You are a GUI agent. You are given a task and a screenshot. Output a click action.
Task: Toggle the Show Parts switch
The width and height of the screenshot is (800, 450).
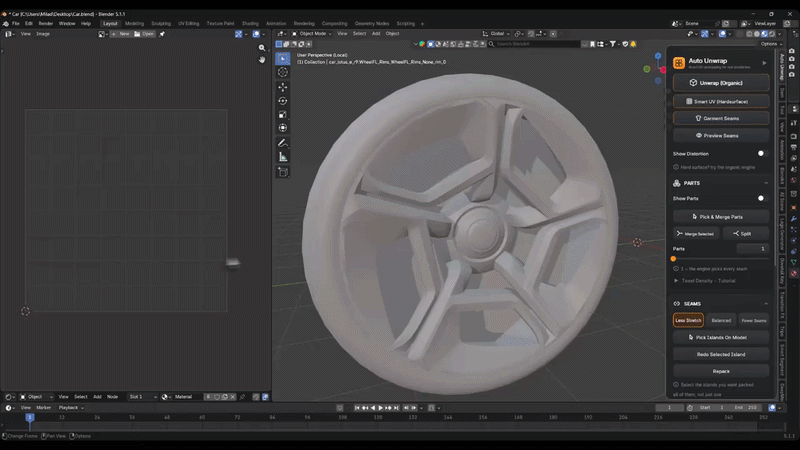click(x=762, y=198)
